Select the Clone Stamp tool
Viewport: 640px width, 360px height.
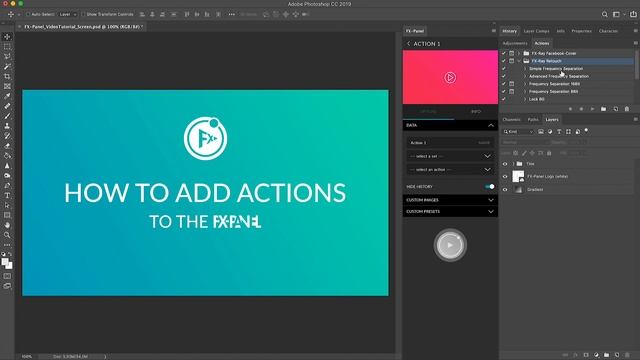click(7, 126)
